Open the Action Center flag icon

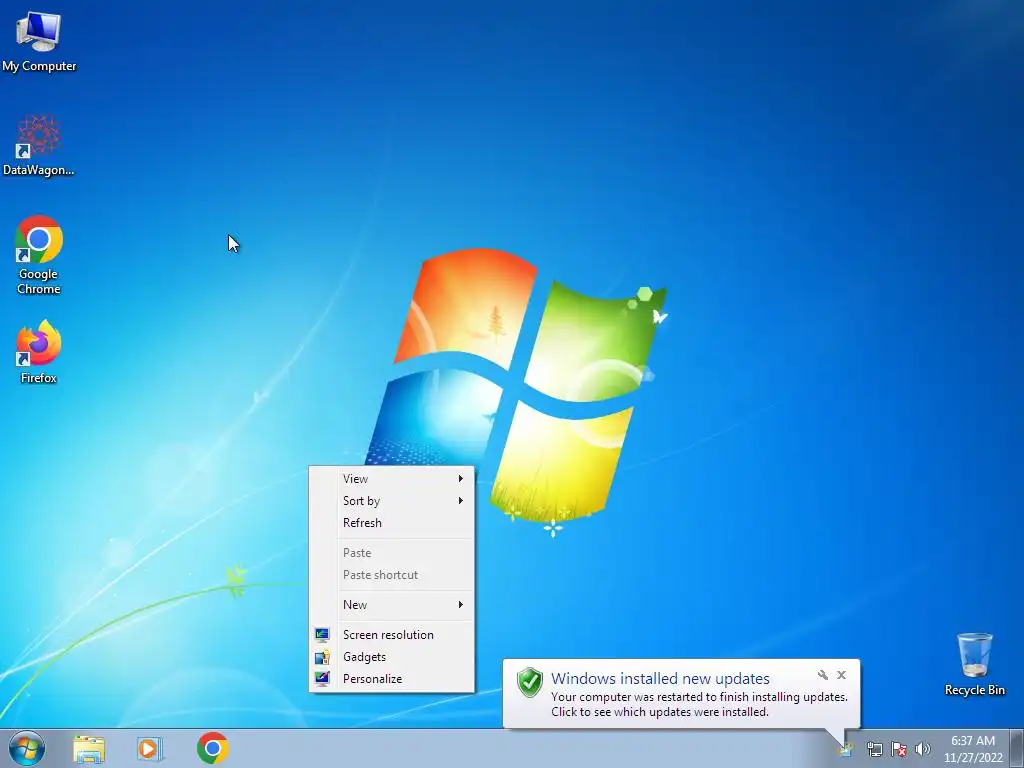899,749
